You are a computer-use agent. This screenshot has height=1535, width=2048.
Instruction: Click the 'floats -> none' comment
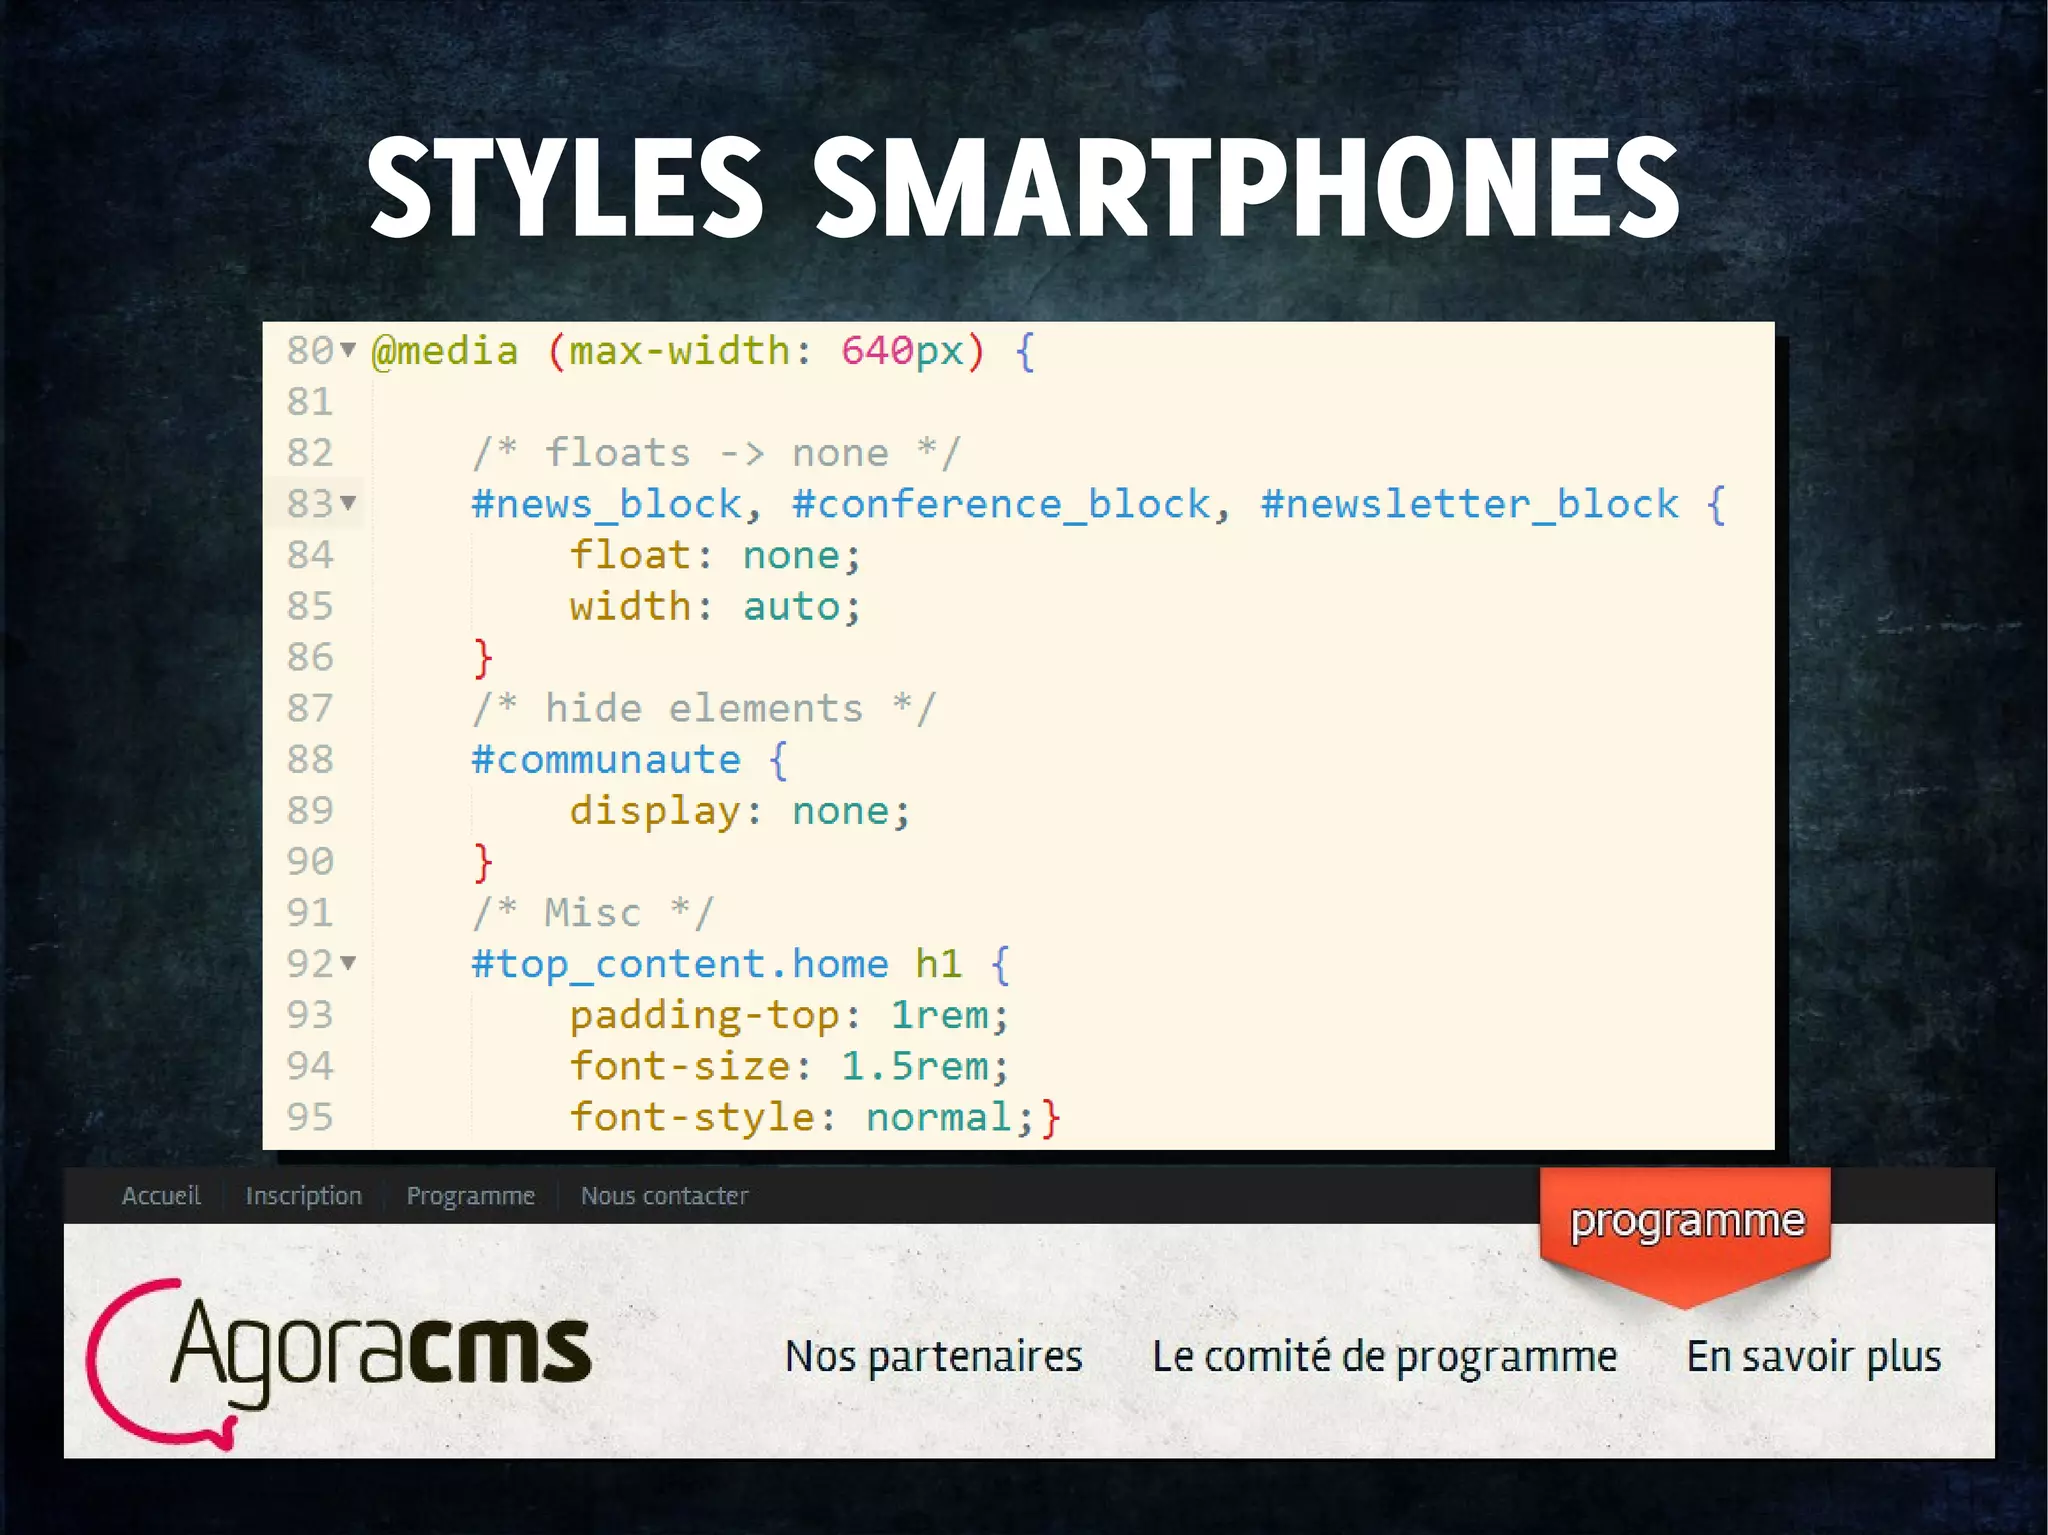coord(716,453)
